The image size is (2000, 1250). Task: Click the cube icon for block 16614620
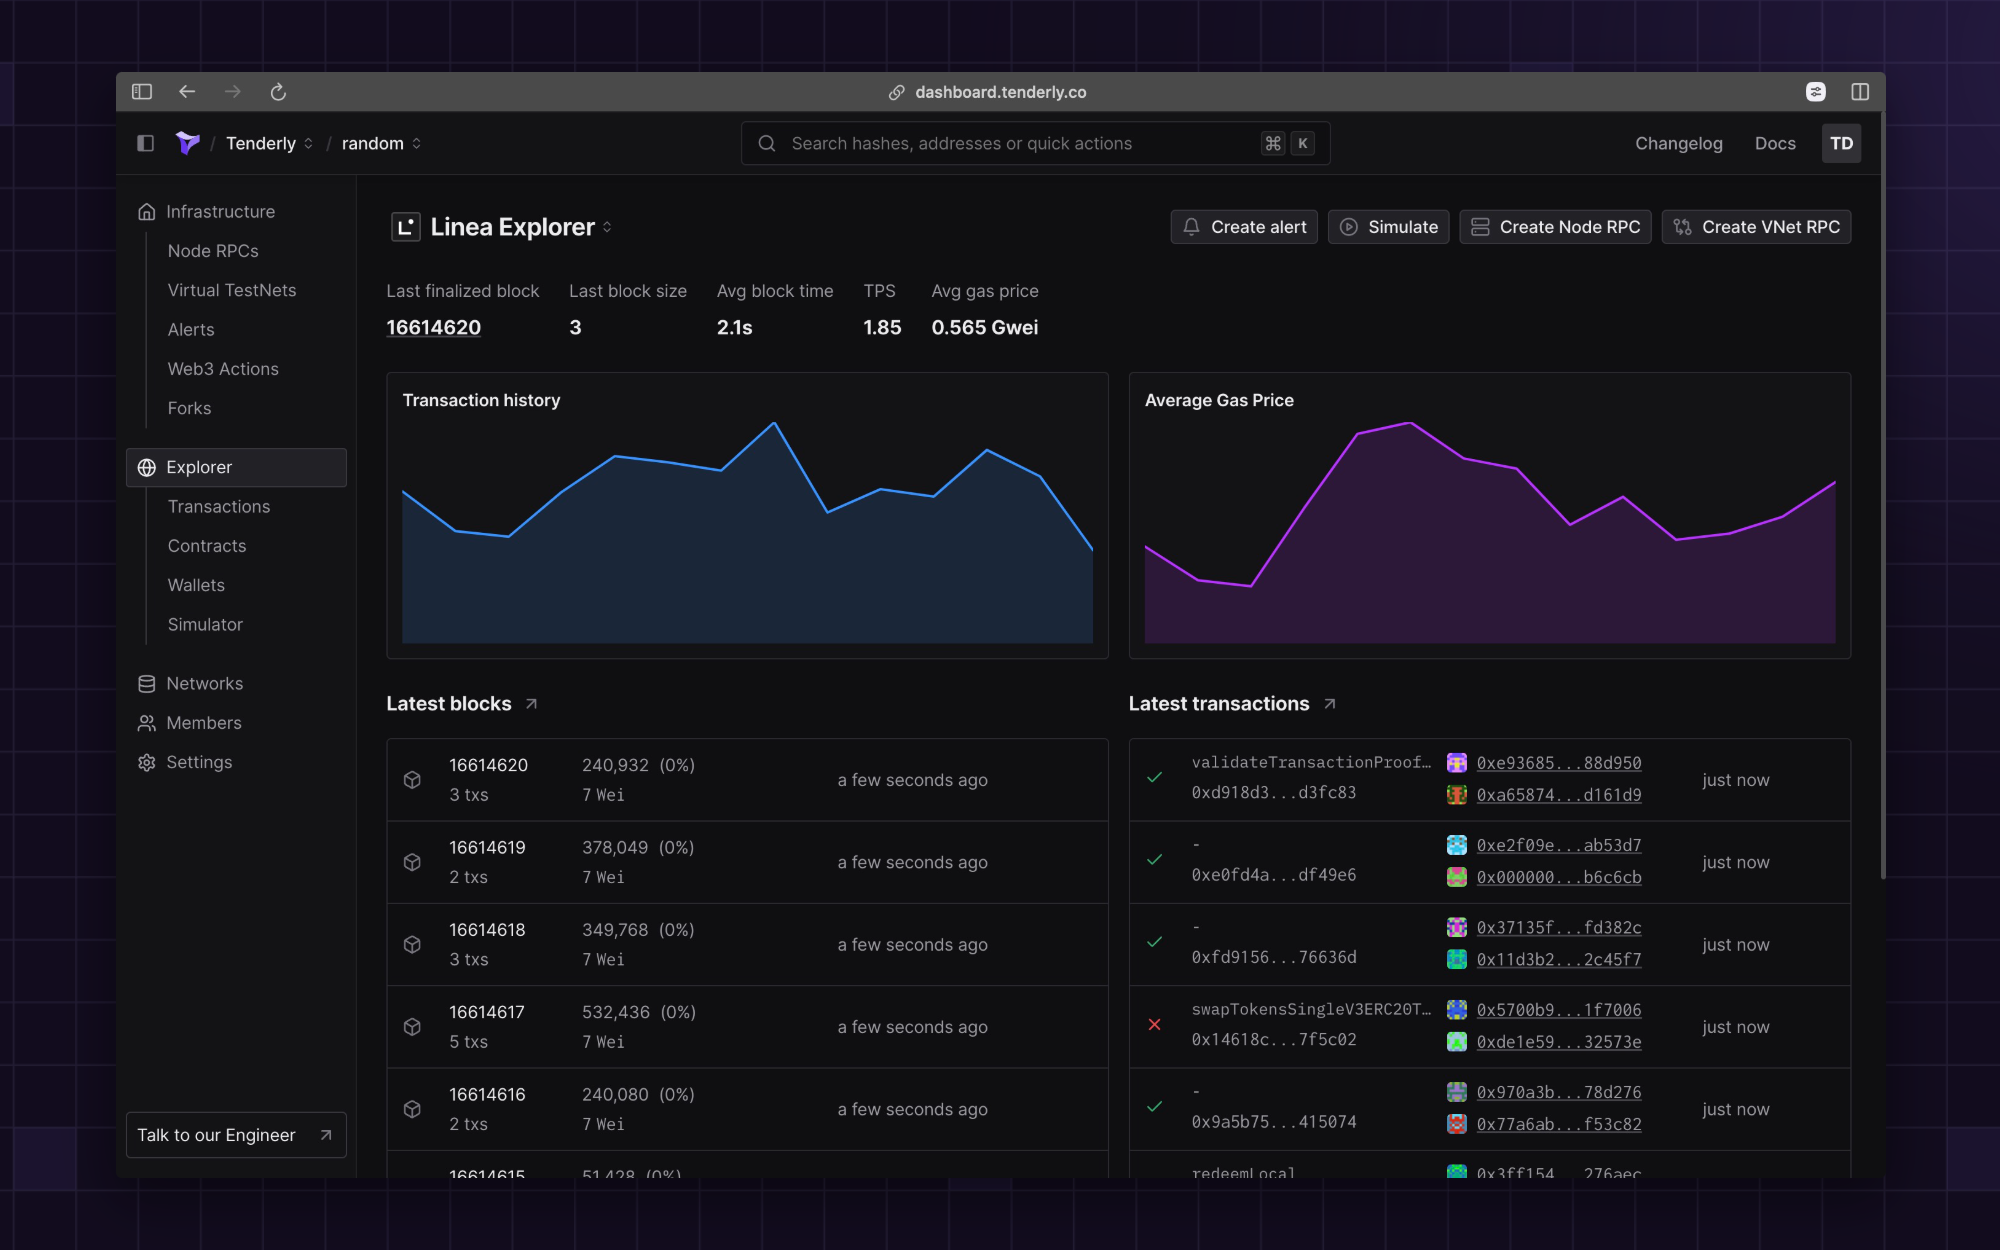click(x=412, y=780)
